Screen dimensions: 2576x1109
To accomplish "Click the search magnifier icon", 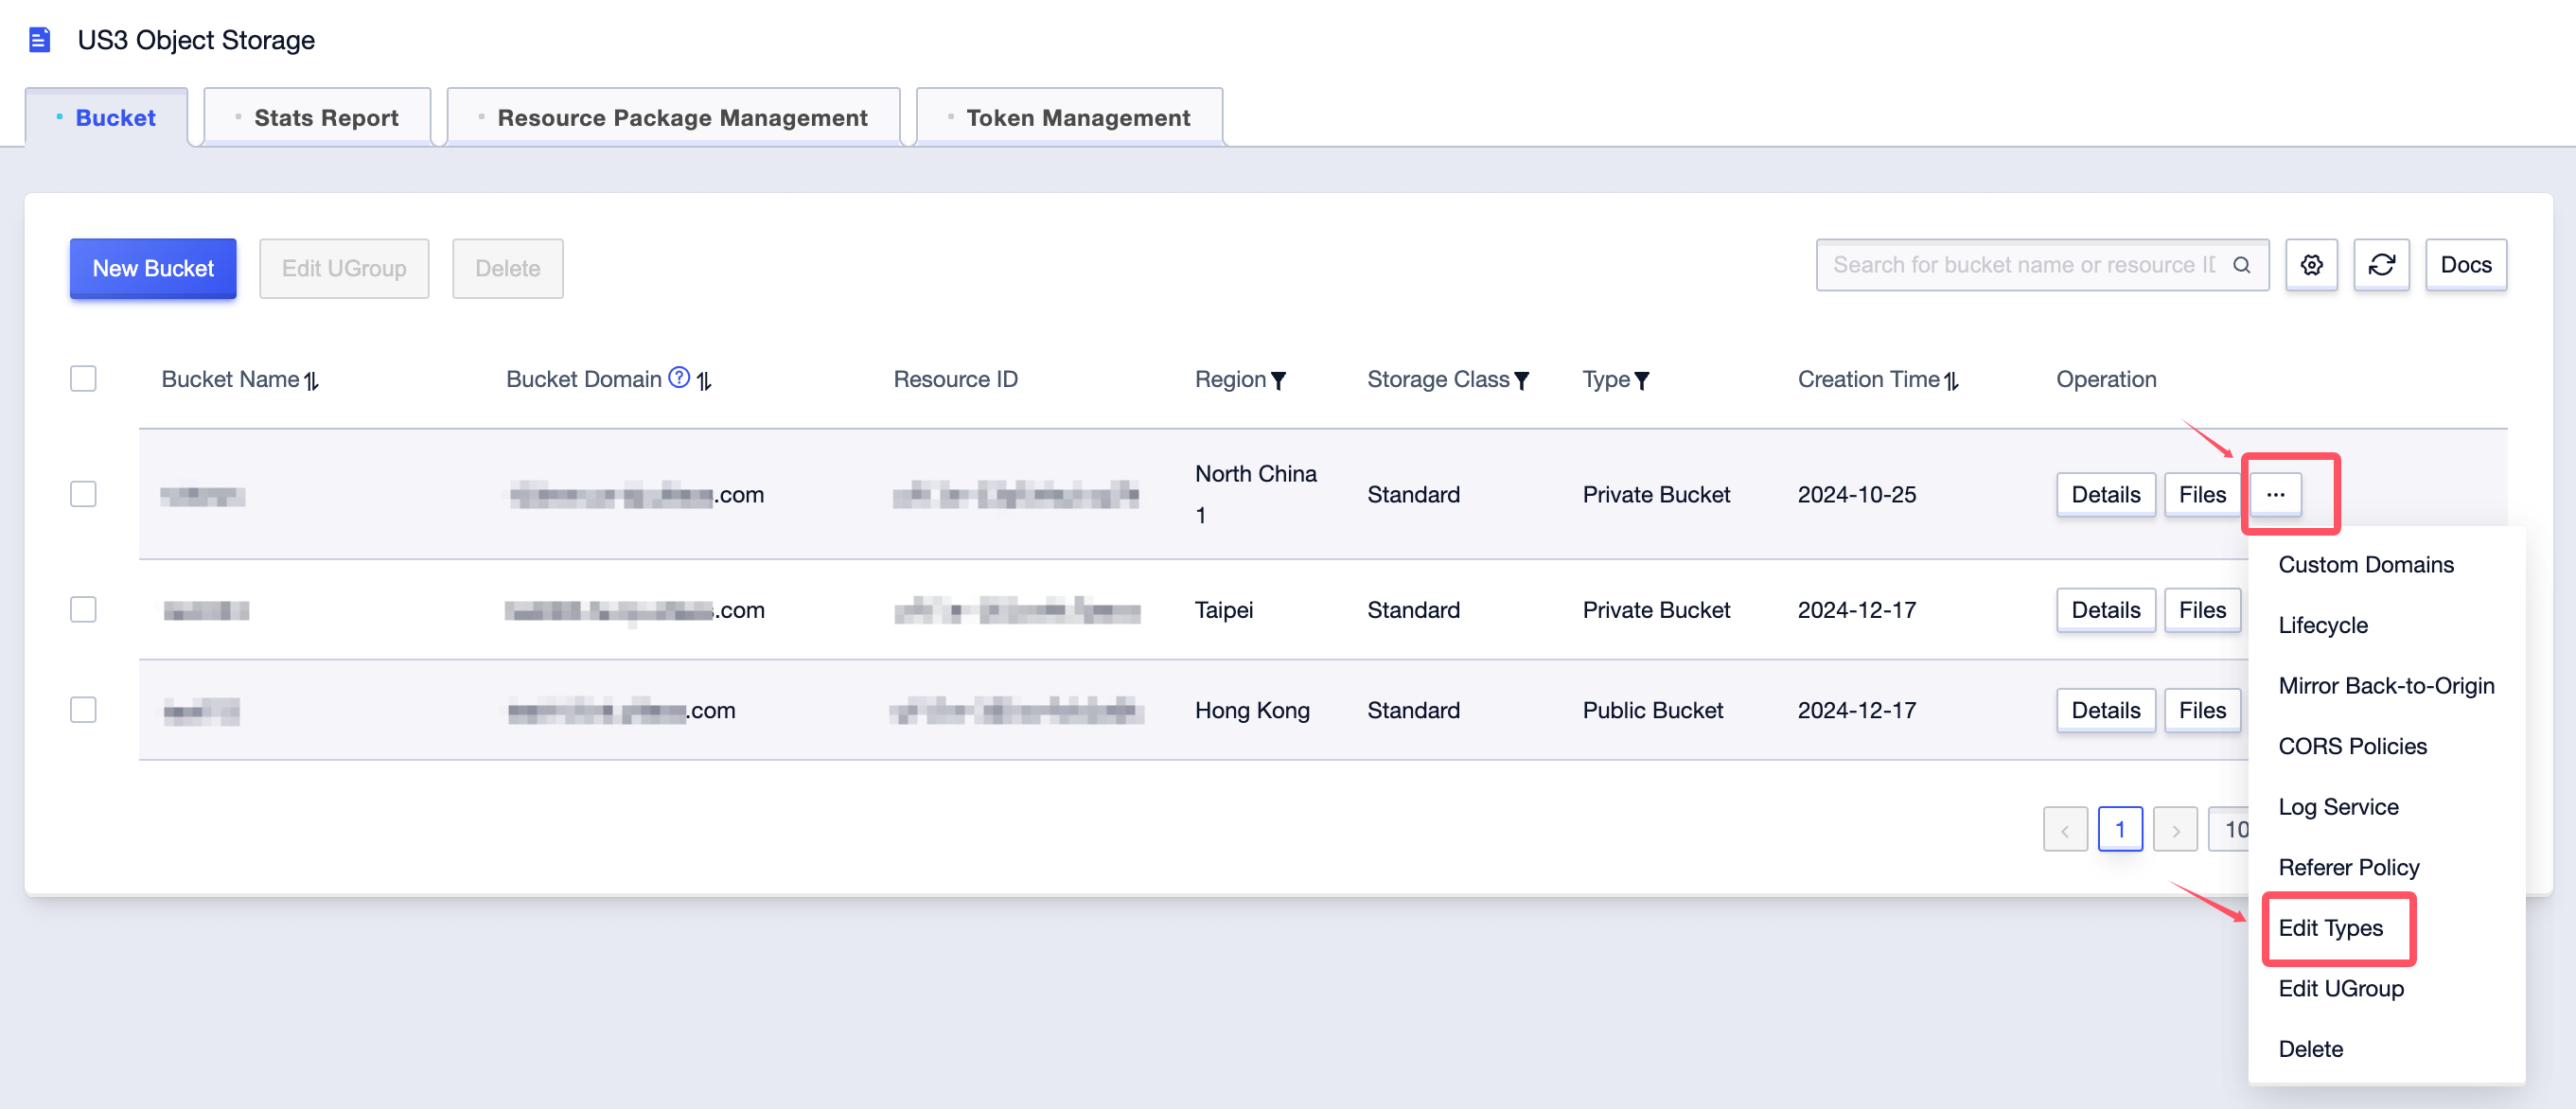I will (x=2241, y=265).
